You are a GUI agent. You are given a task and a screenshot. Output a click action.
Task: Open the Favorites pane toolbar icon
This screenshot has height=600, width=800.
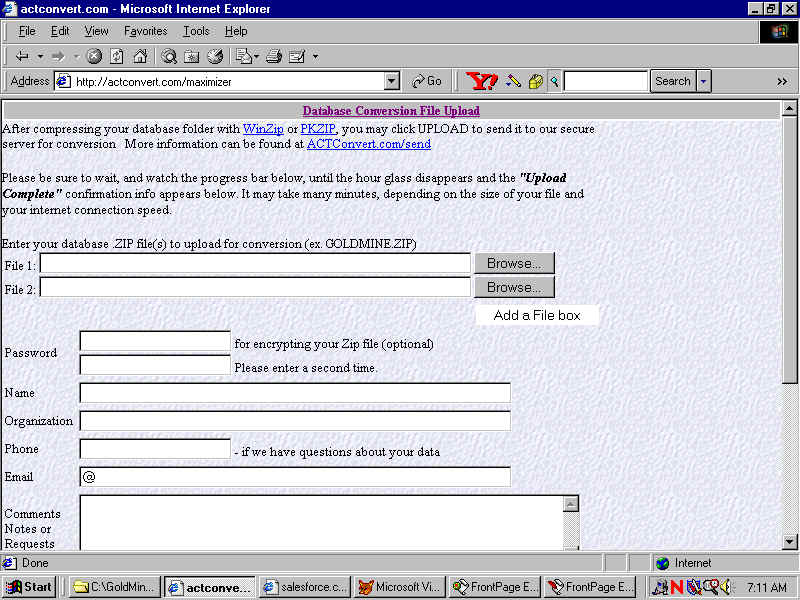click(192, 56)
